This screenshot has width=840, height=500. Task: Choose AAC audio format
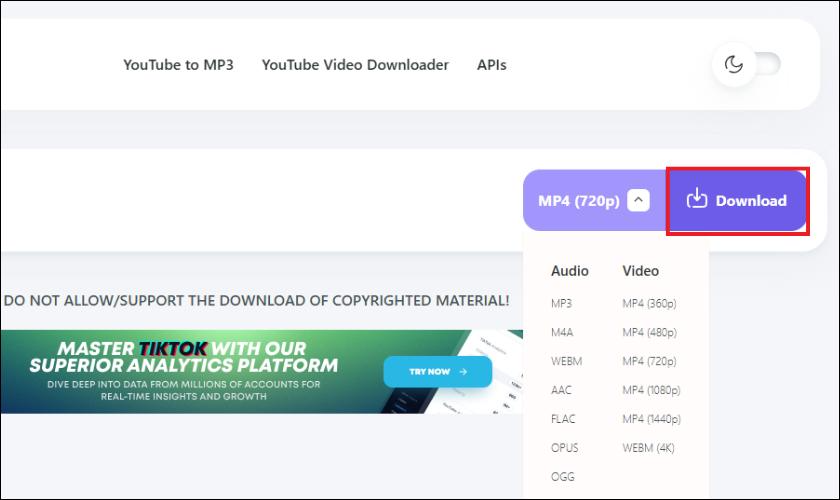(561, 390)
